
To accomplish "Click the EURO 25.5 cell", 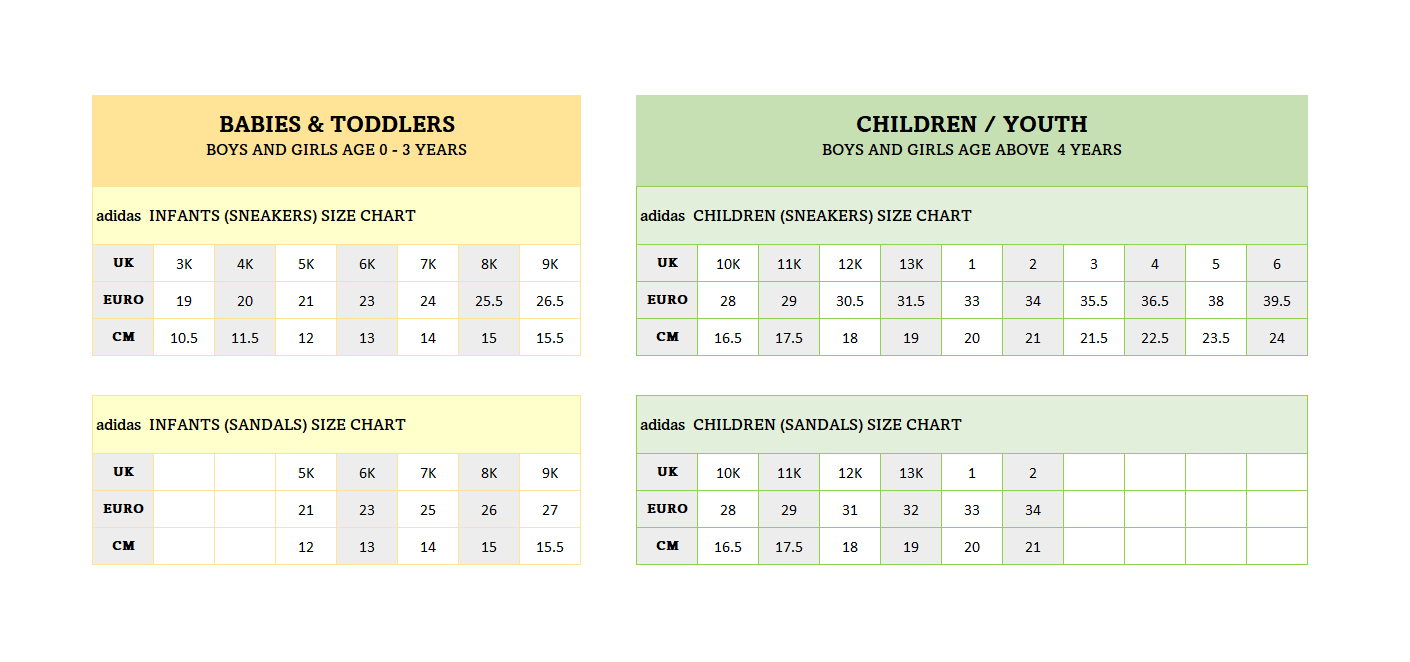I will click(489, 301).
